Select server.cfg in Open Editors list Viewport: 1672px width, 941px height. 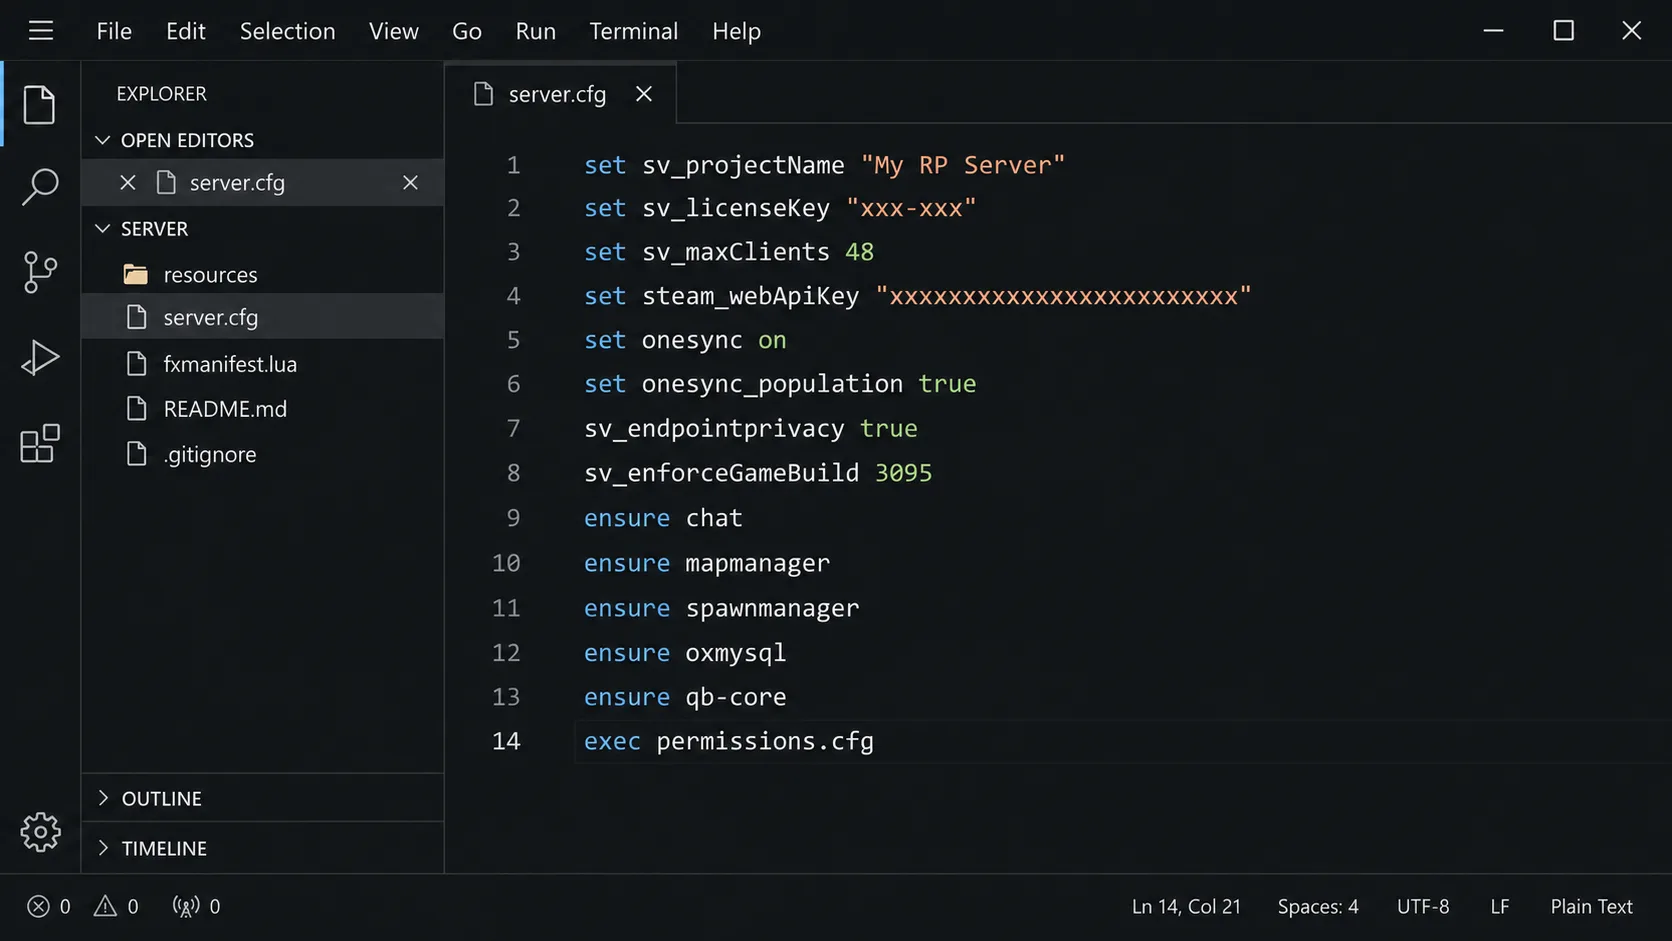tap(262, 183)
